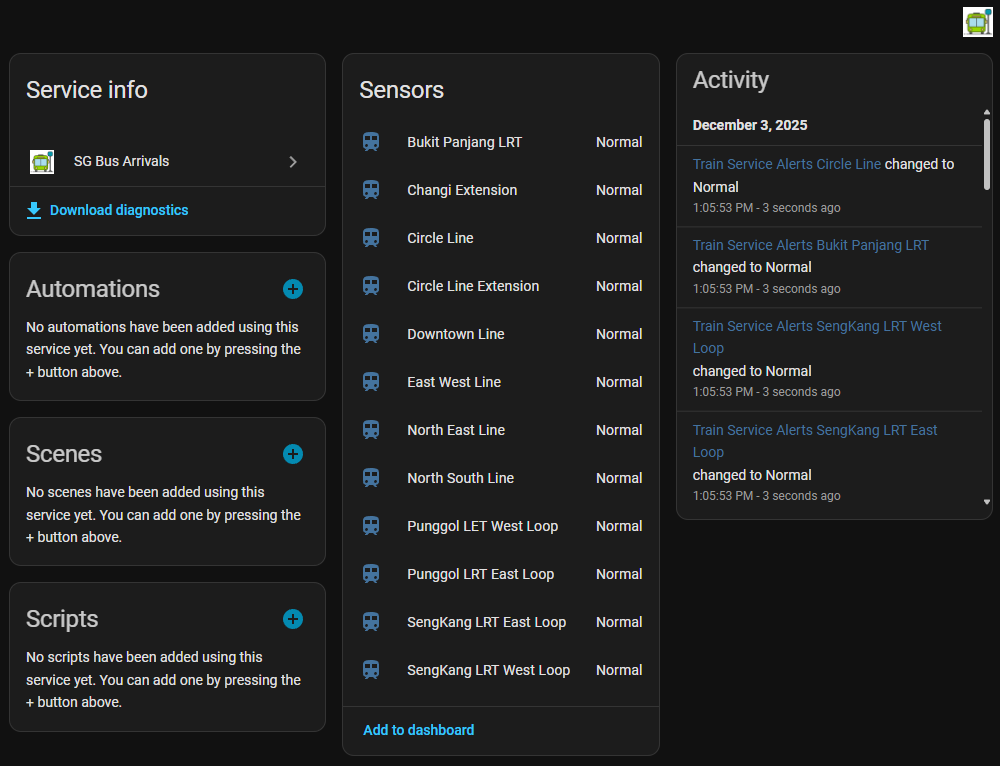Open the bus logo in top-right corner
Viewport: 1000px width, 766px height.
point(977,22)
